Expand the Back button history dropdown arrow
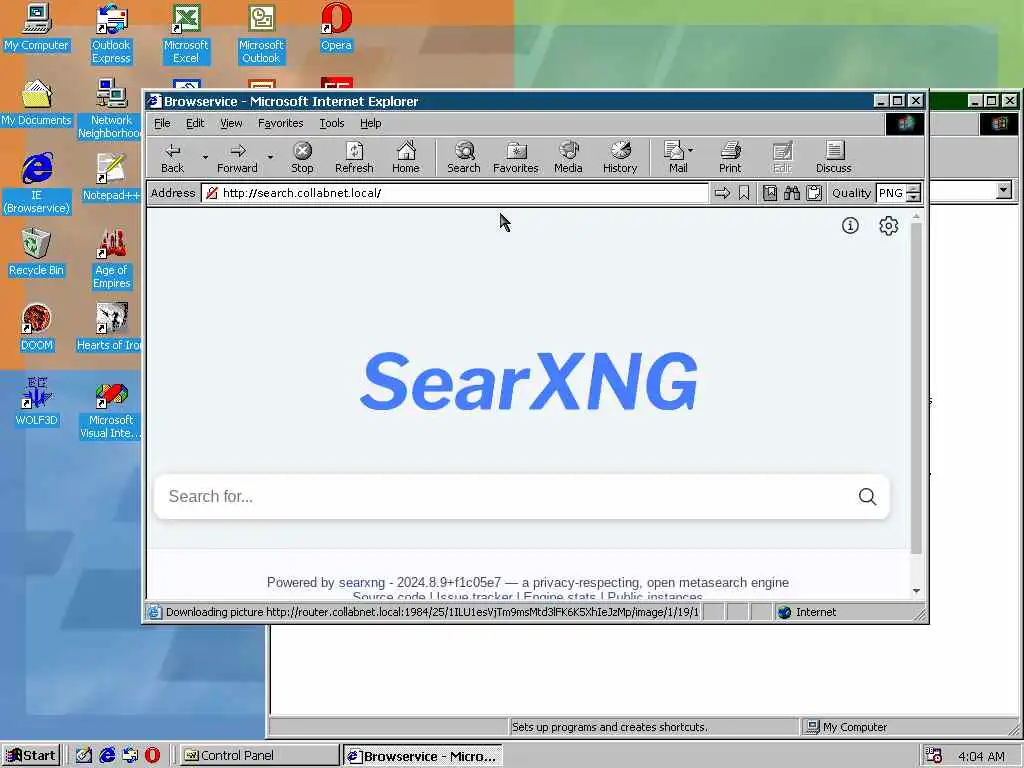Viewport: 1024px width, 768px height. 205,157
